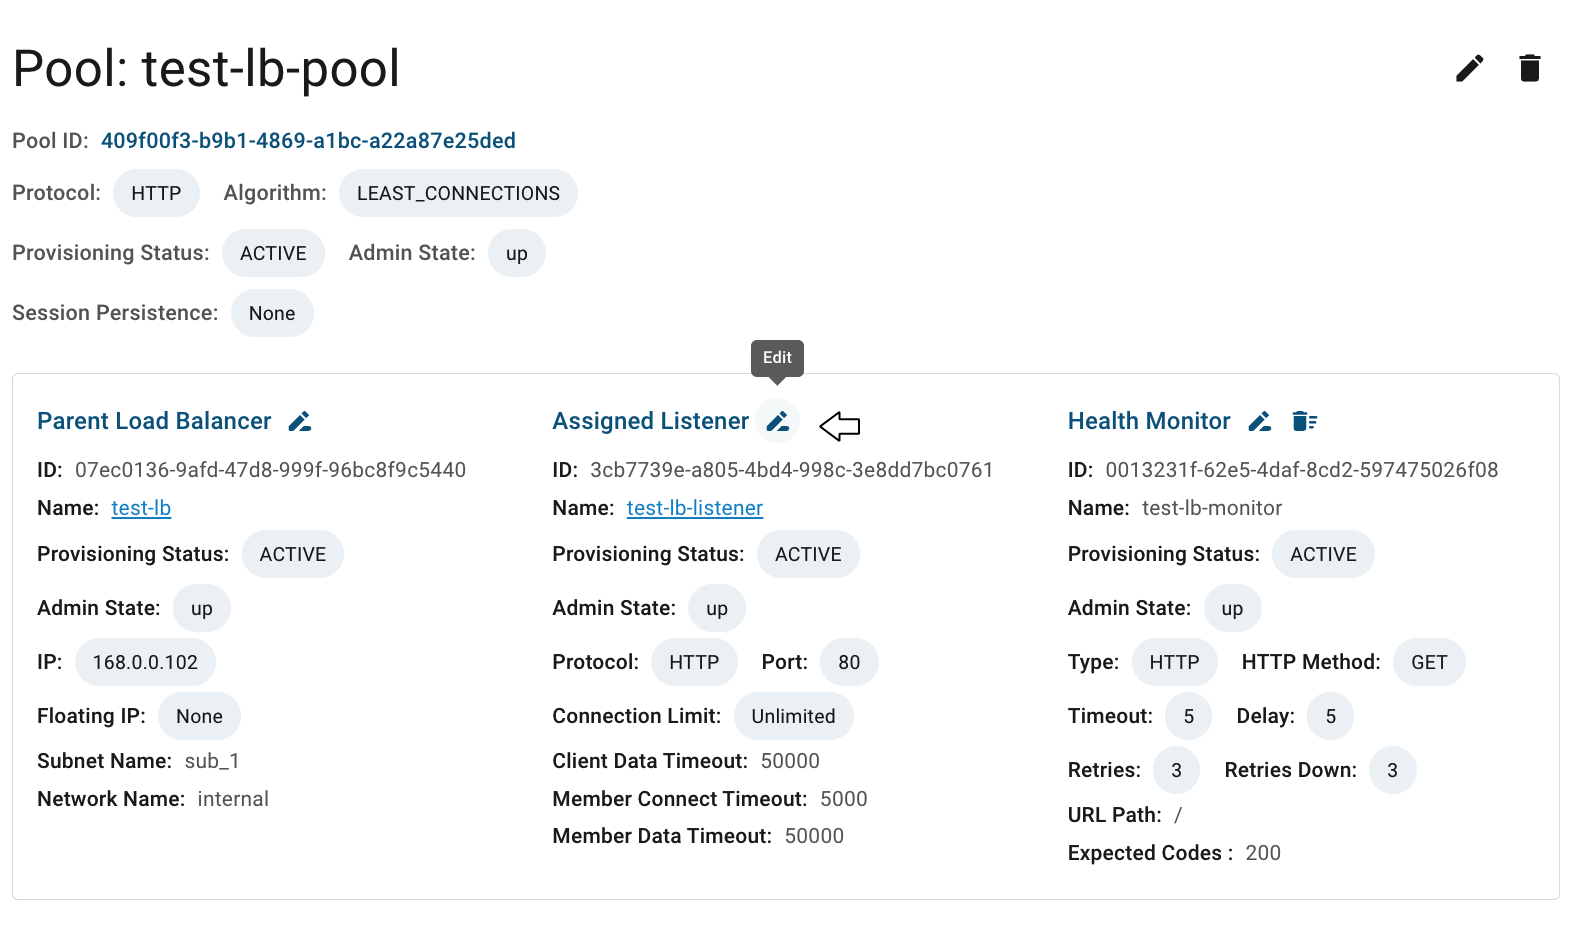Screen dimensions: 1578x932
Task: Delete the pool using trash icon
Action: (1529, 68)
